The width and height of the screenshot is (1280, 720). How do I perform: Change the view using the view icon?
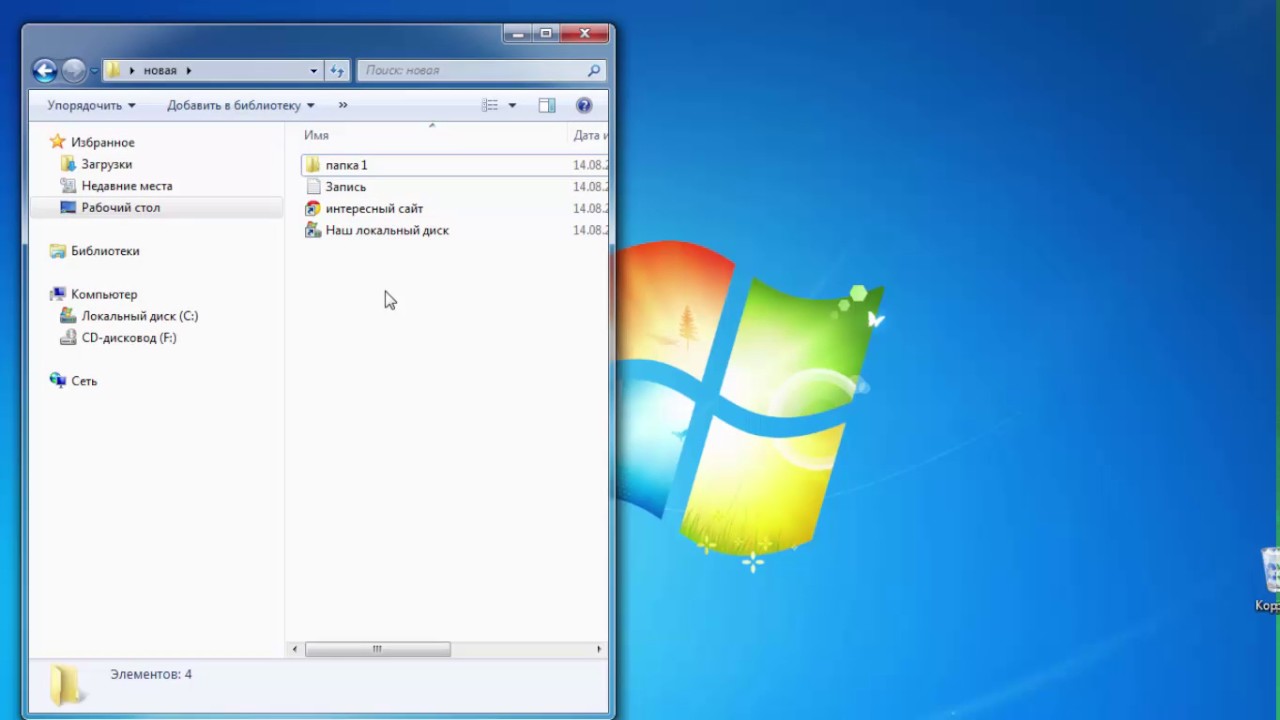(489, 105)
